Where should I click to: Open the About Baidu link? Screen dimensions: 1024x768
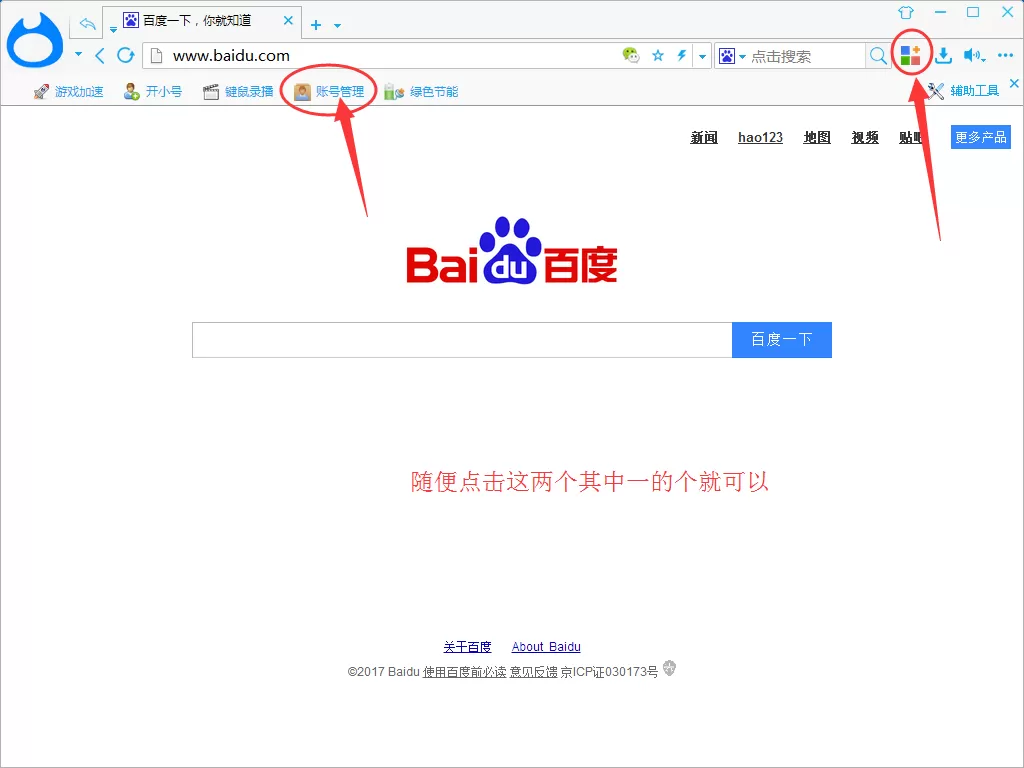coord(546,647)
